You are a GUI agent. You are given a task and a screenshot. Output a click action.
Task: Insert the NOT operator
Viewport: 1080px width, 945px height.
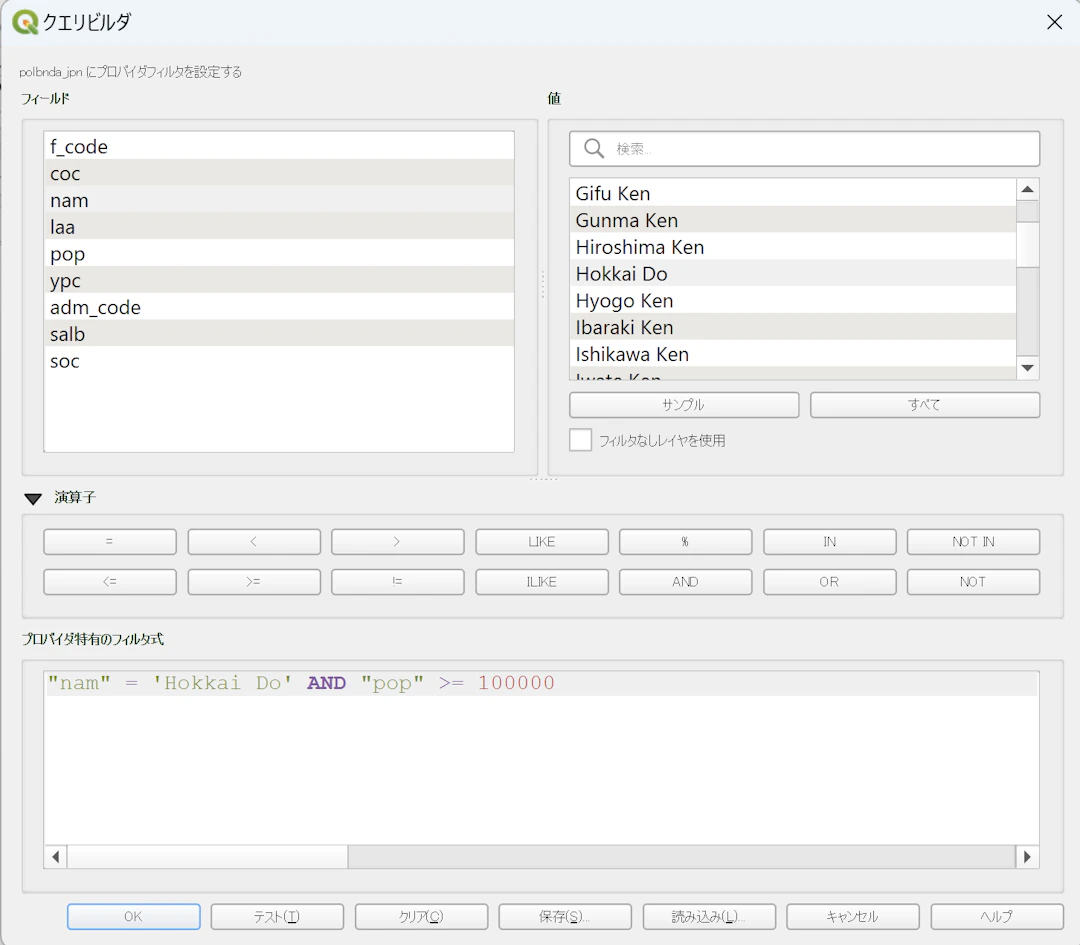[973, 582]
